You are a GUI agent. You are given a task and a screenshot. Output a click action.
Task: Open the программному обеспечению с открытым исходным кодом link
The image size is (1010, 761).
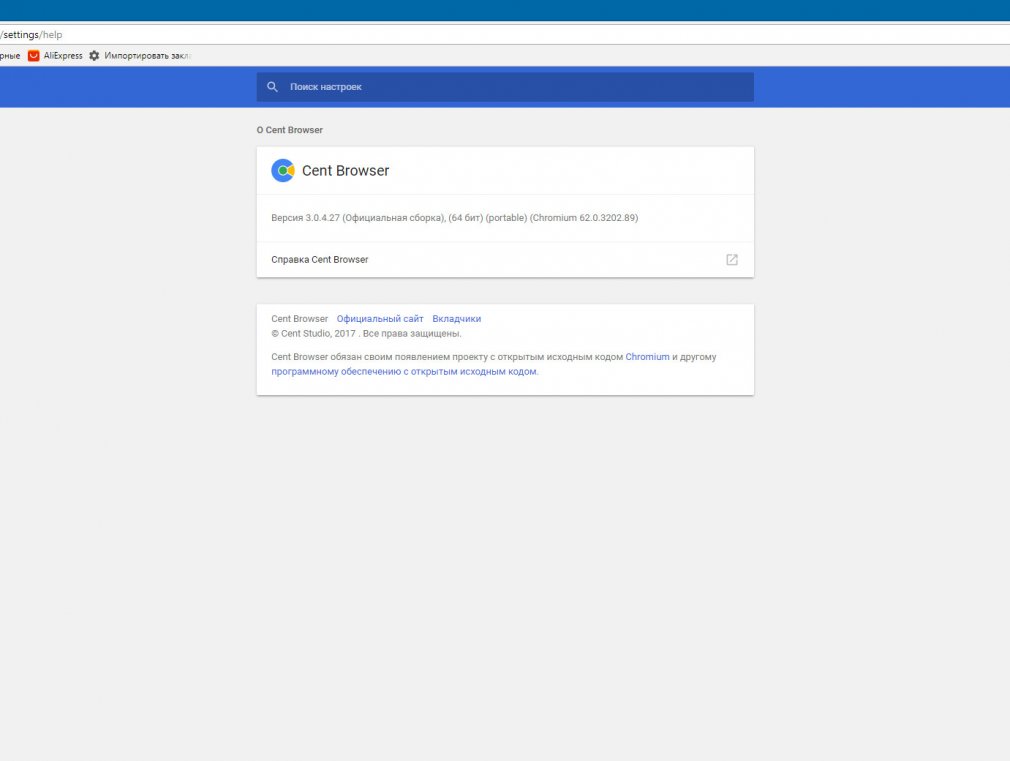[404, 372]
